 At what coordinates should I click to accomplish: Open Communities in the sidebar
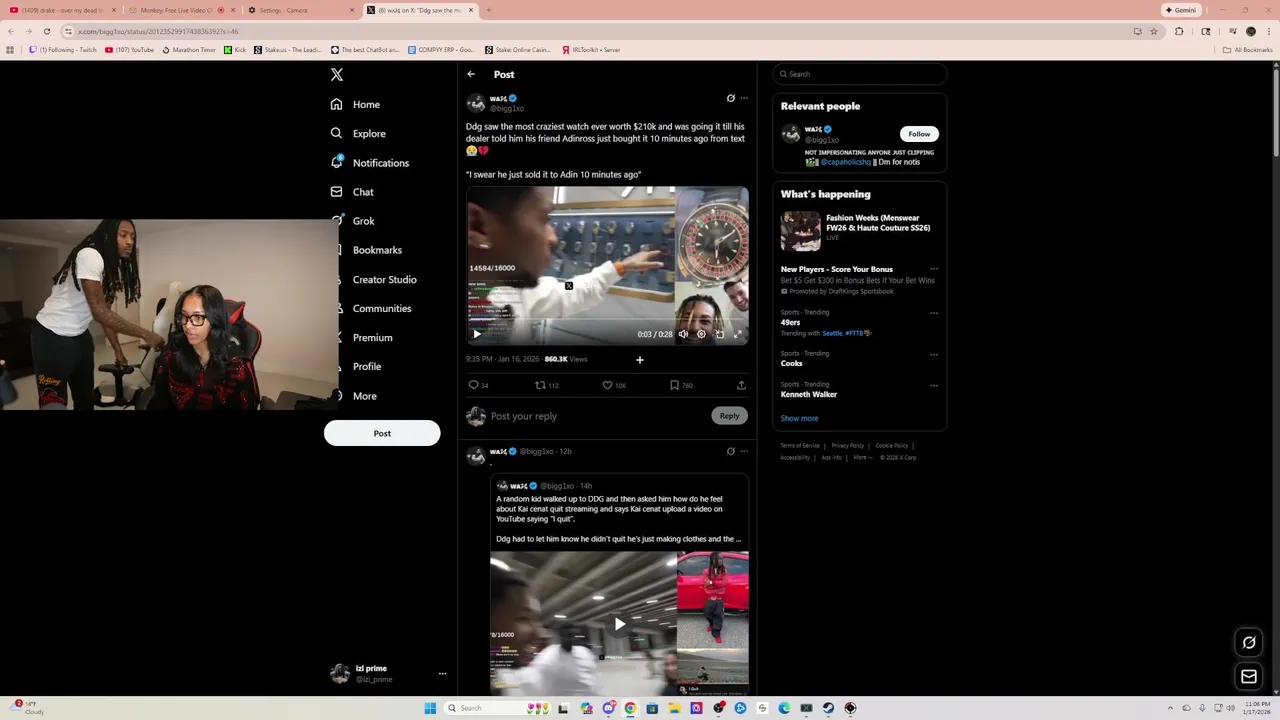(382, 308)
